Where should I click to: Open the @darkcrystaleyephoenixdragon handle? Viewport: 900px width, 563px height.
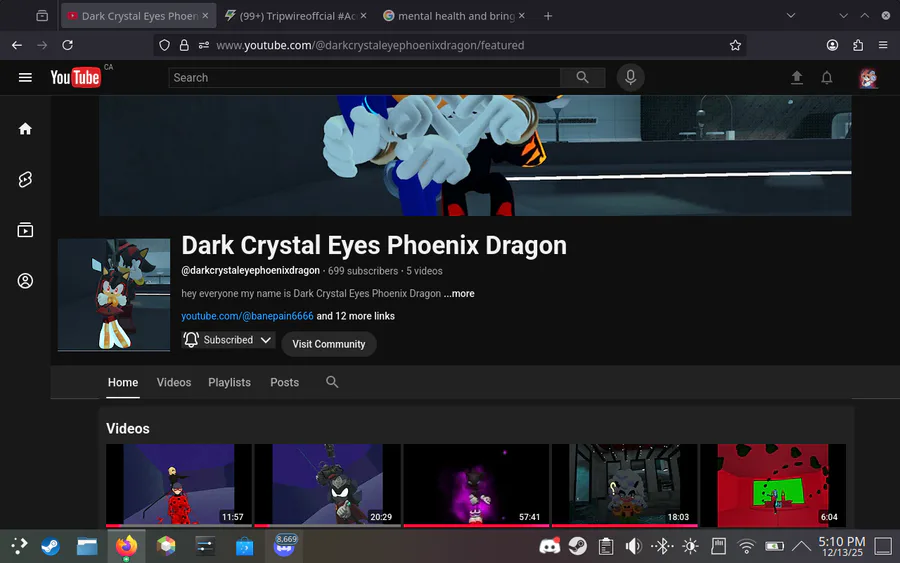[250, 270]
